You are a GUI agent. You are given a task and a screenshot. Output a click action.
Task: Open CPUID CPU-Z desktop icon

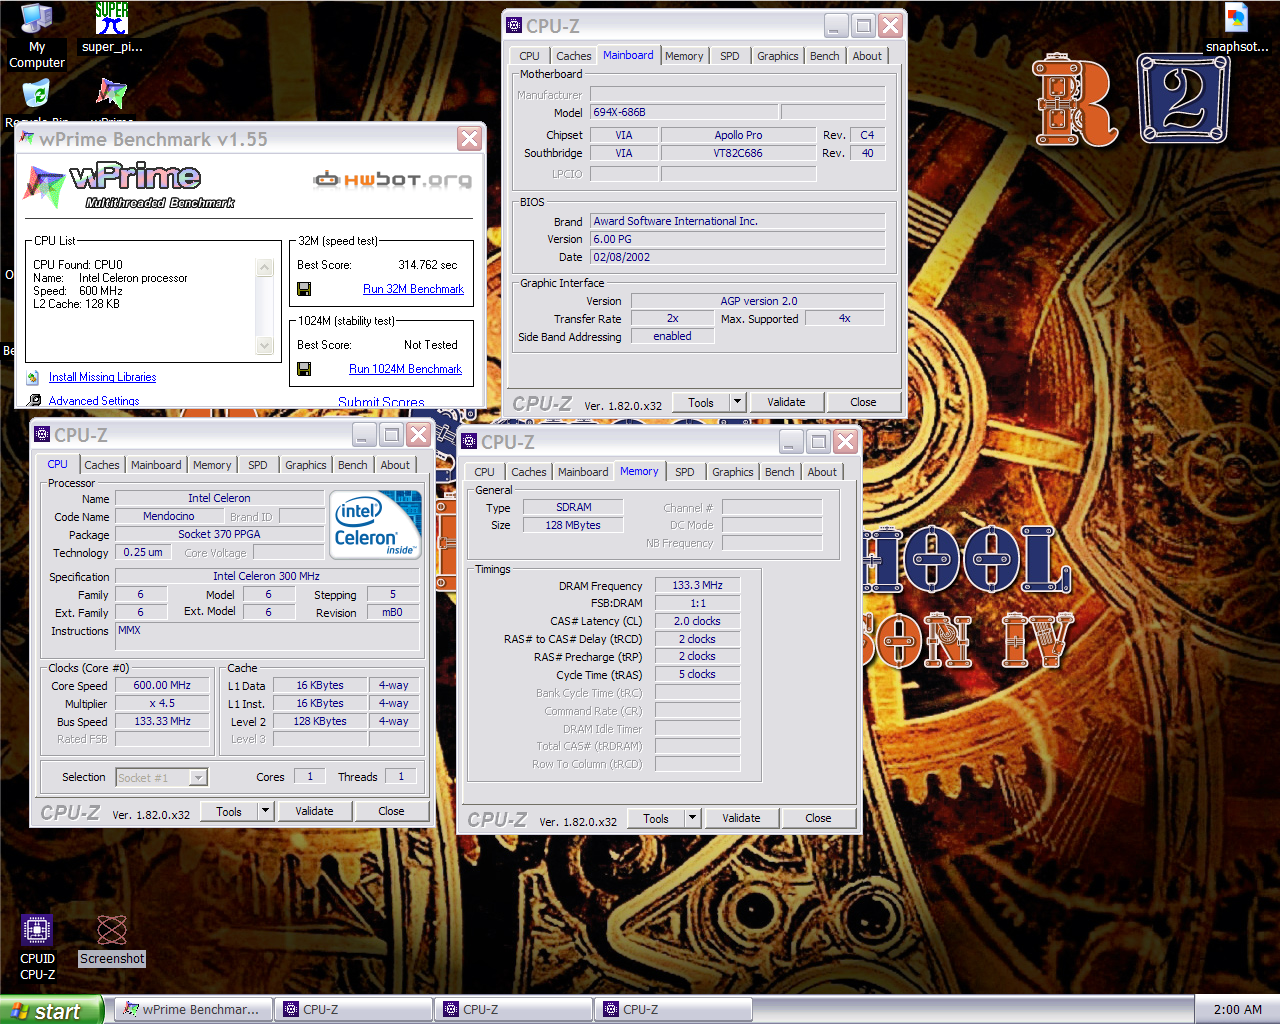click(x=37, y=930)
